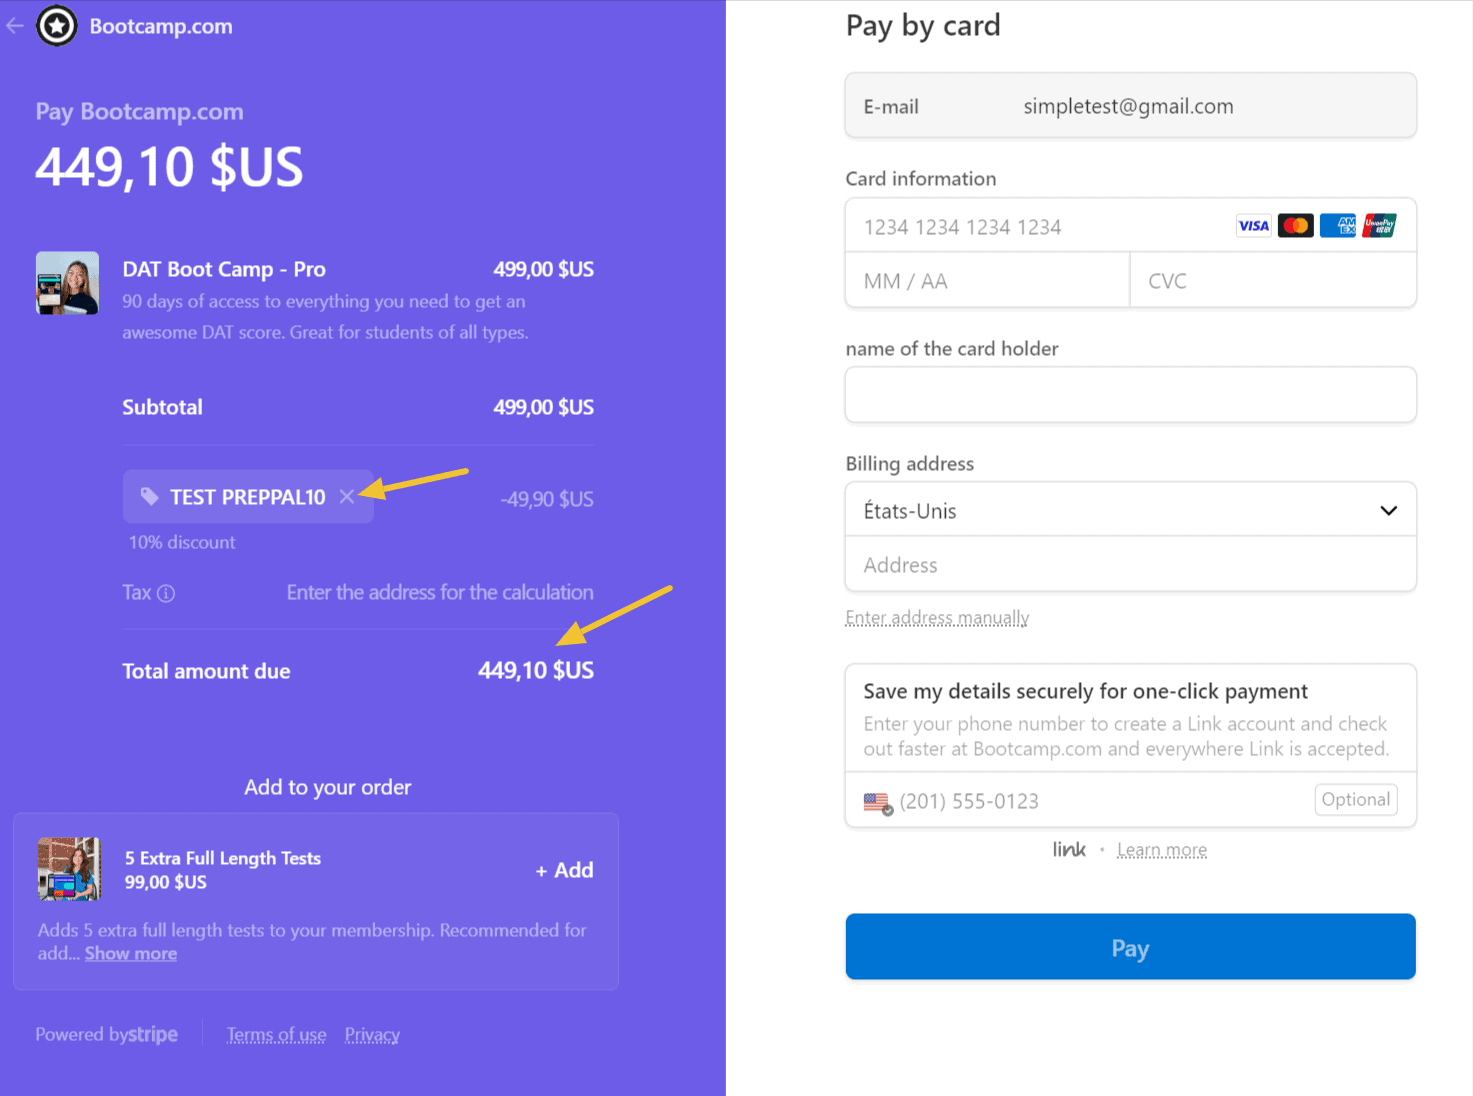Viewport: 1473px width, 1096px height.
Task: Open the États-Unis country dropdown
Action: point(1130,510)
